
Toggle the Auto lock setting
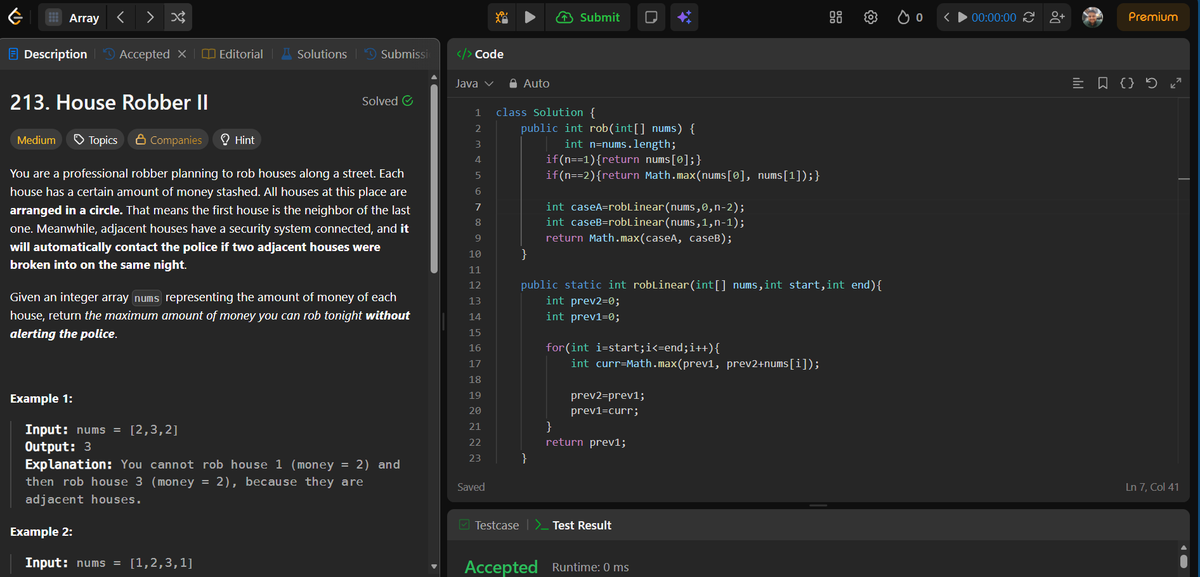[x=530, y=83]
